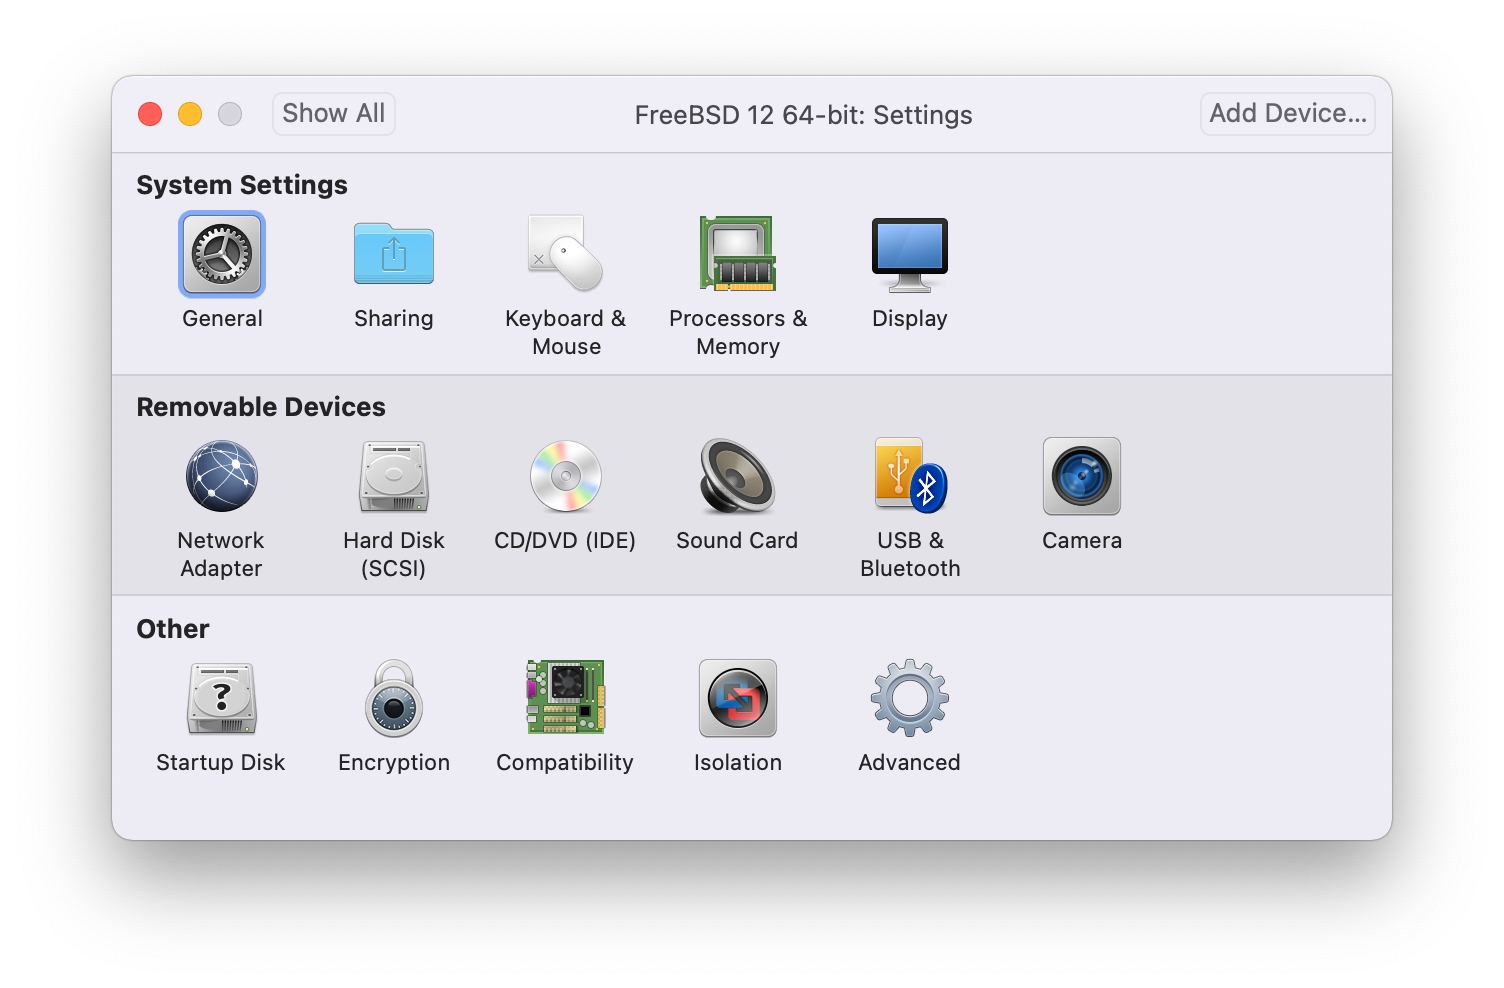Click the 'Removable Devices' section heading
This screenshot has width=1504, height=988.
261,407
